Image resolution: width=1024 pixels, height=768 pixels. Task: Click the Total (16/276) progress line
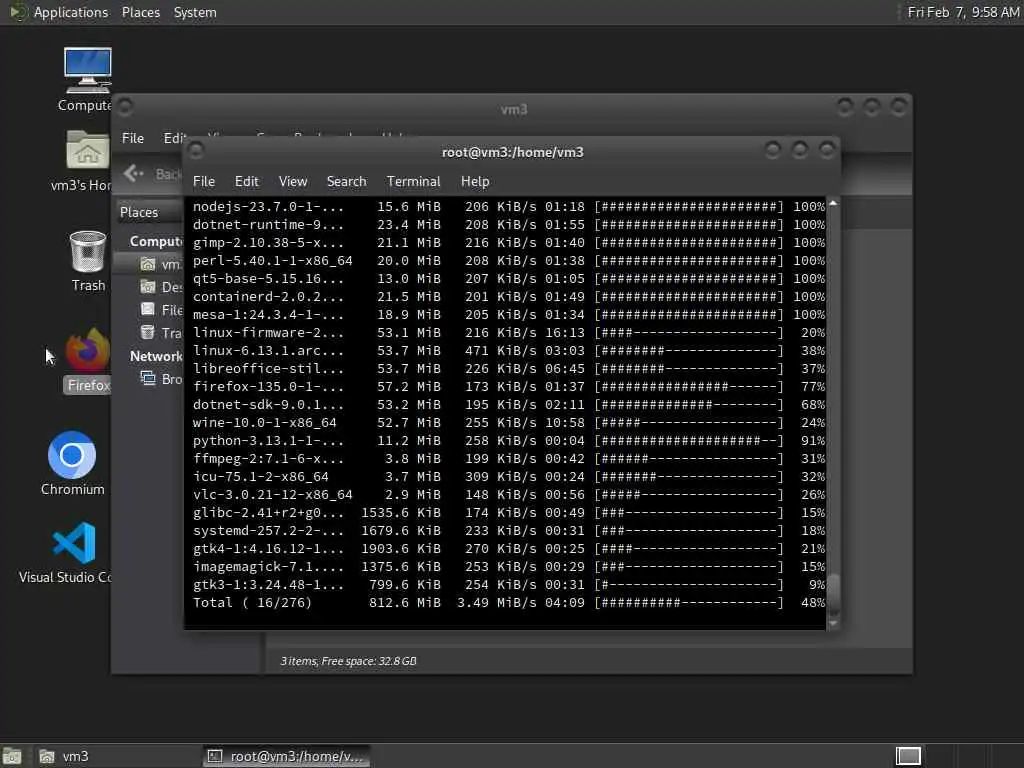click(x=509, y=603)
